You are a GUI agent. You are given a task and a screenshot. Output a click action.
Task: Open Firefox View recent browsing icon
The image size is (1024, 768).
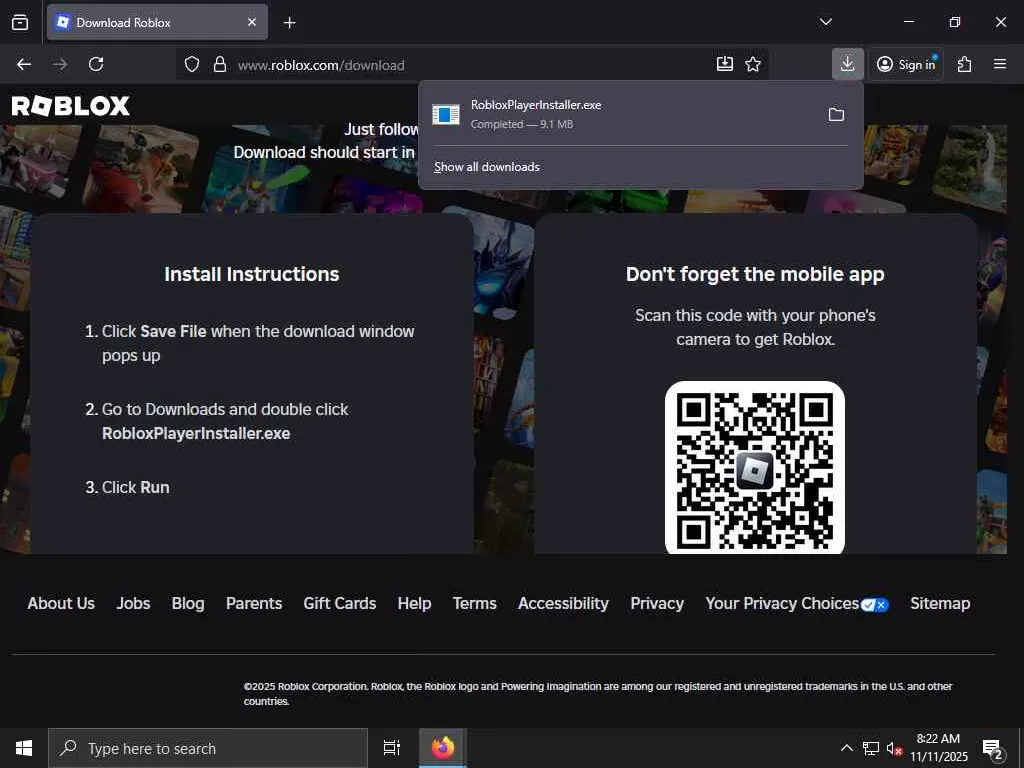coord(20,23)
